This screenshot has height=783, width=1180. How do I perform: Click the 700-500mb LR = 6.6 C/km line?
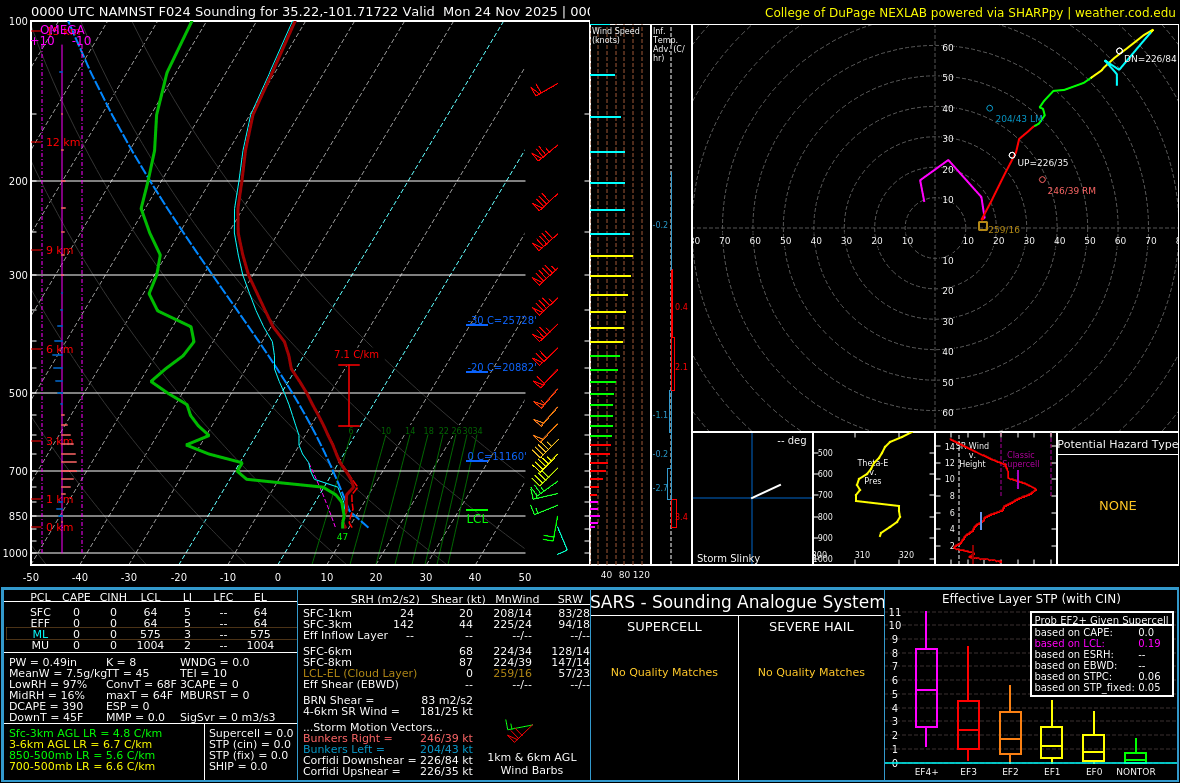coord(82,766)
